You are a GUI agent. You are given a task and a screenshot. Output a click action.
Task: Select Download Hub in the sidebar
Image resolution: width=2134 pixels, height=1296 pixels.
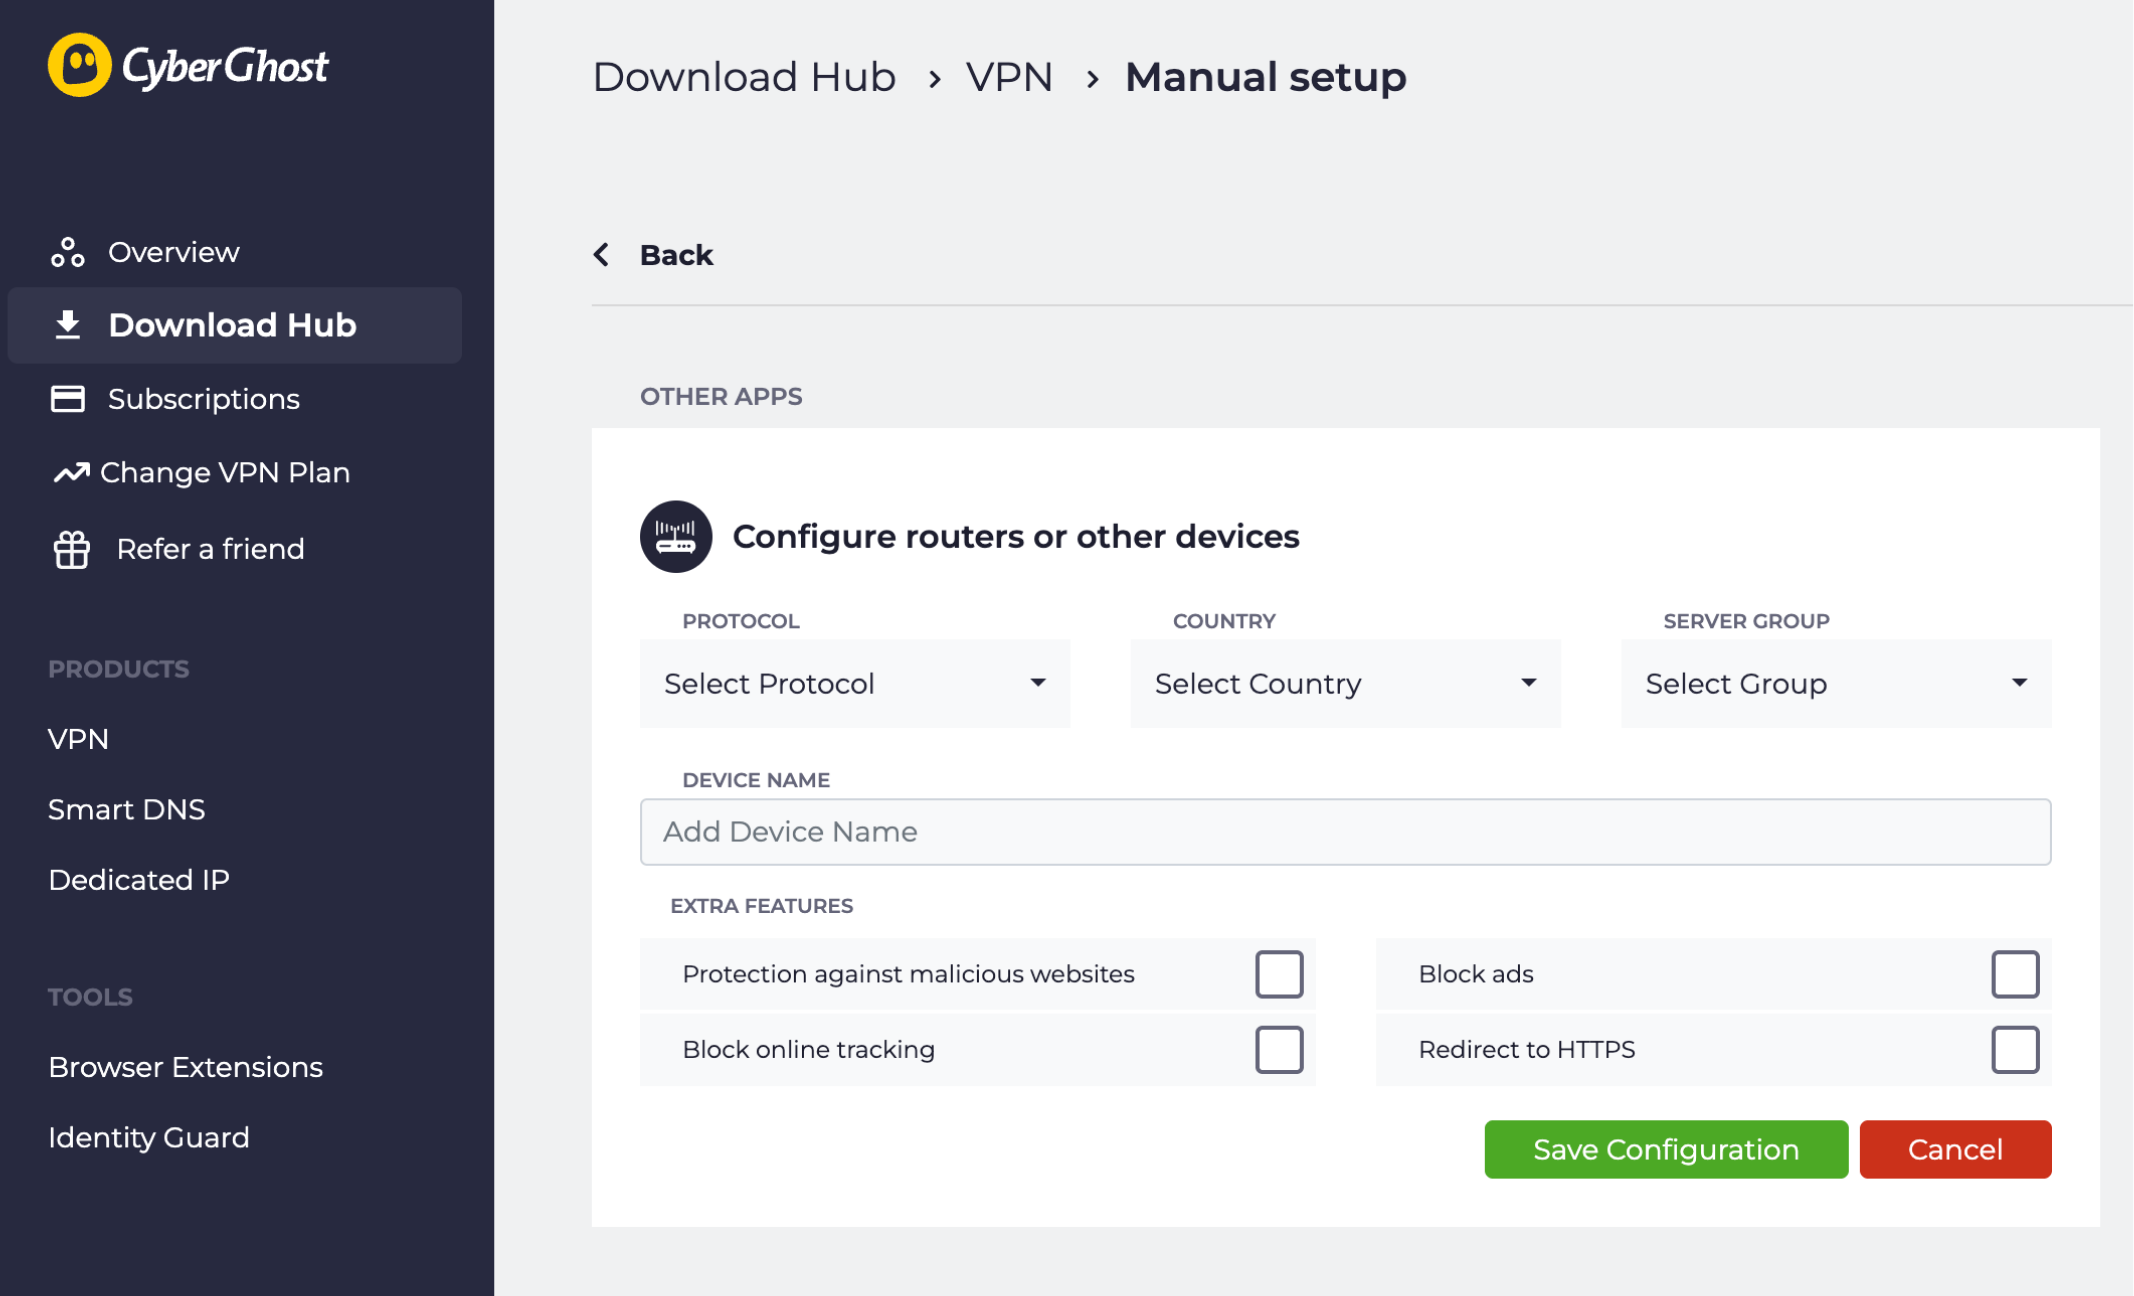tap(234, 325)
